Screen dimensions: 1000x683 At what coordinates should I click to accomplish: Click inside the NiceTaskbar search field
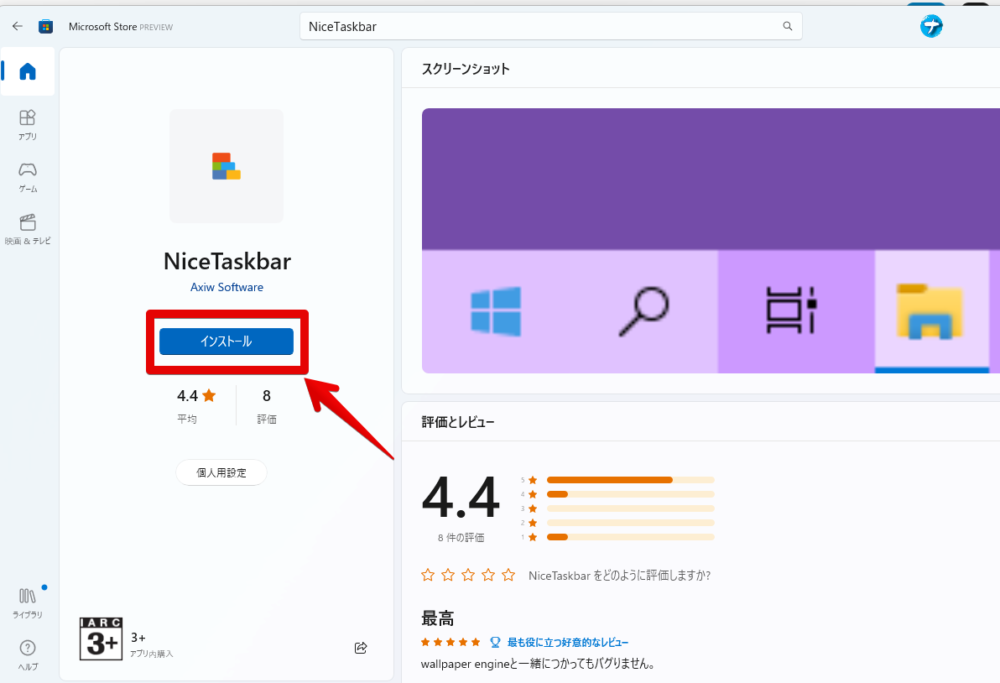(x=551, y=26)
